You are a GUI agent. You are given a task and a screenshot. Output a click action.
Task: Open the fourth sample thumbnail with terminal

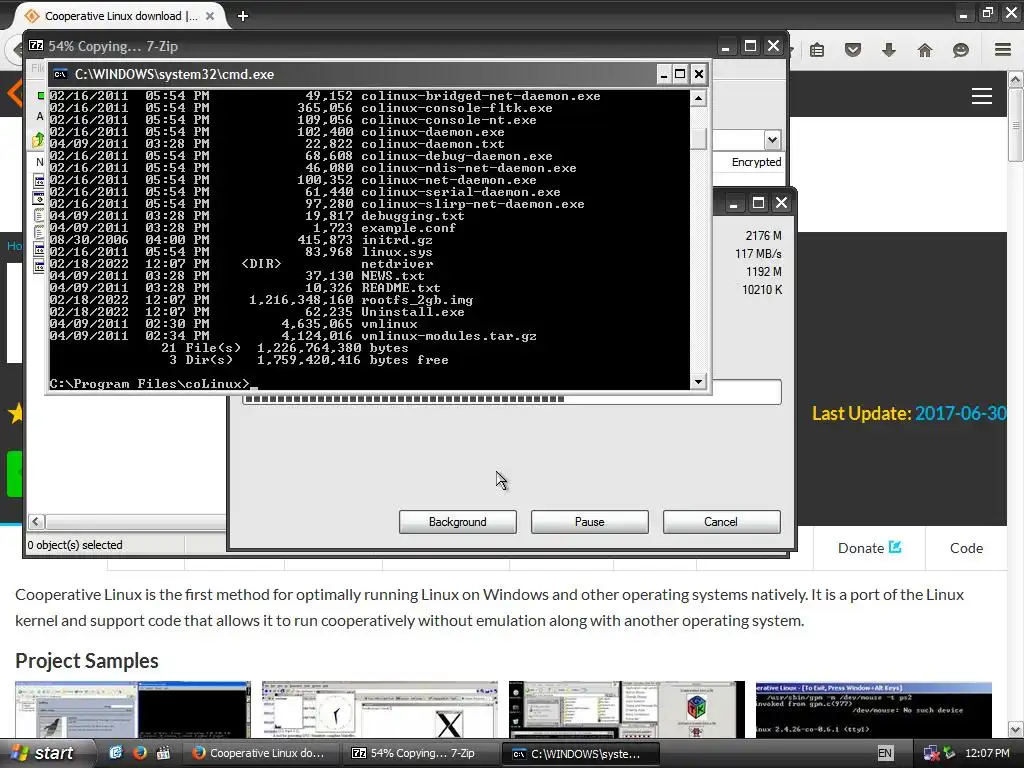pos(873,710)
